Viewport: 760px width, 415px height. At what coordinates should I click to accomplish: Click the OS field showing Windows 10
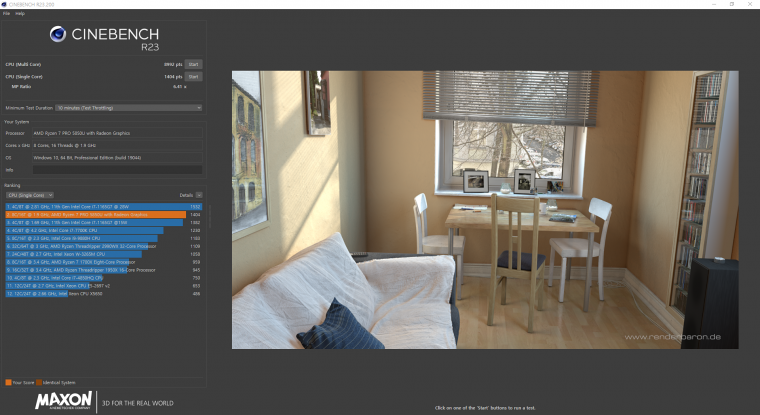(x=117, y=158)
